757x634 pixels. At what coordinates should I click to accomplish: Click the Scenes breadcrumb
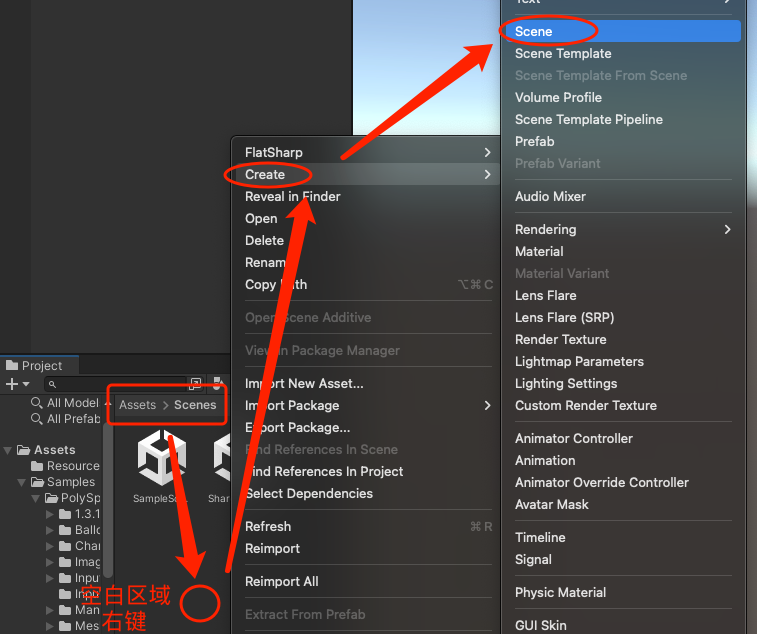pos(195,405)
